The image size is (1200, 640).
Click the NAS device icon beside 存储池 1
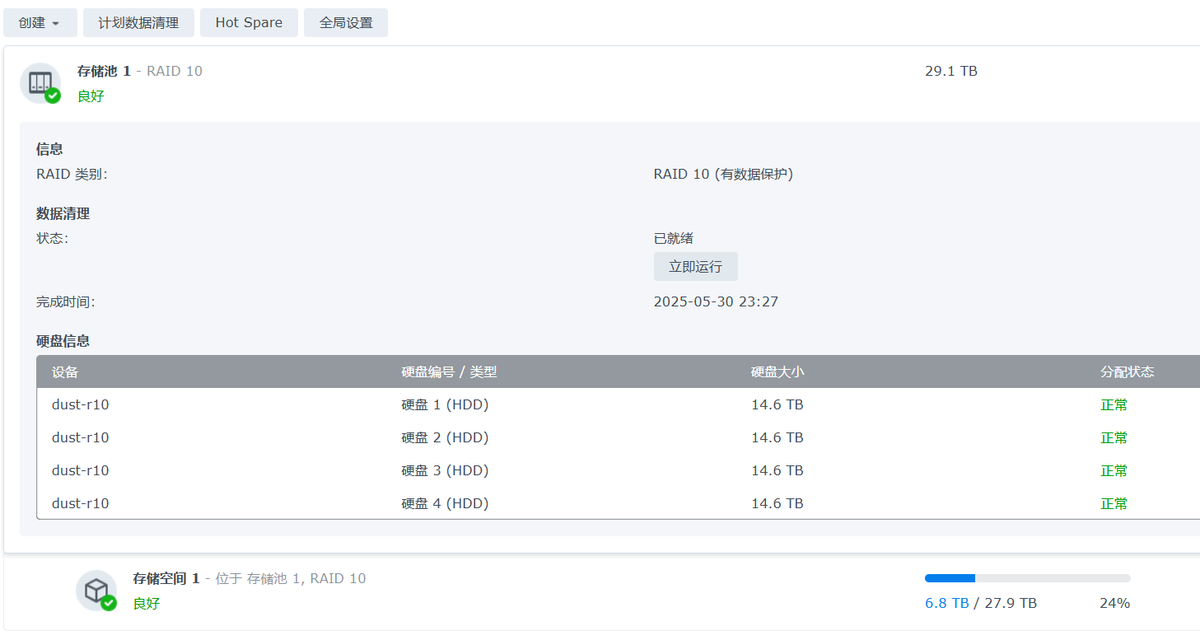[40, 83]
